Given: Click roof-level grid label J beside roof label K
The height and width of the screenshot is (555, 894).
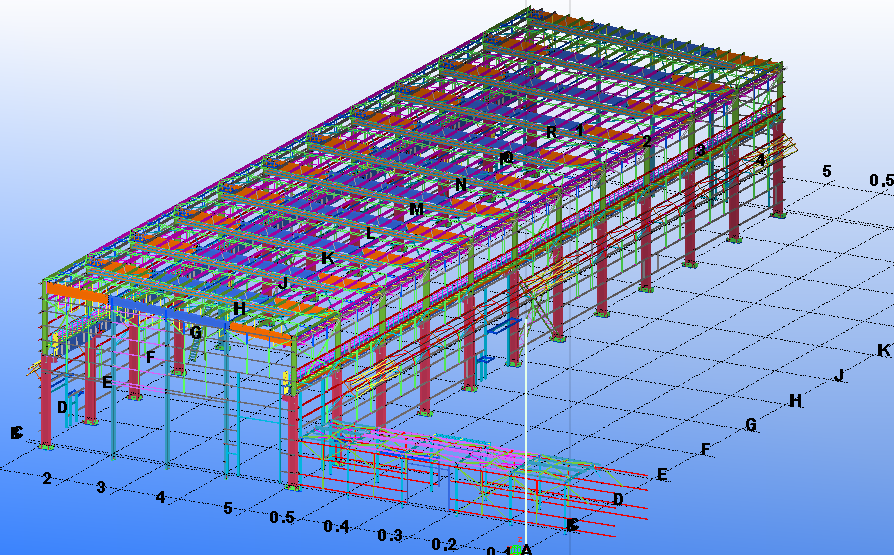Looking at the screenshot, I should click(x=283, y=283).
